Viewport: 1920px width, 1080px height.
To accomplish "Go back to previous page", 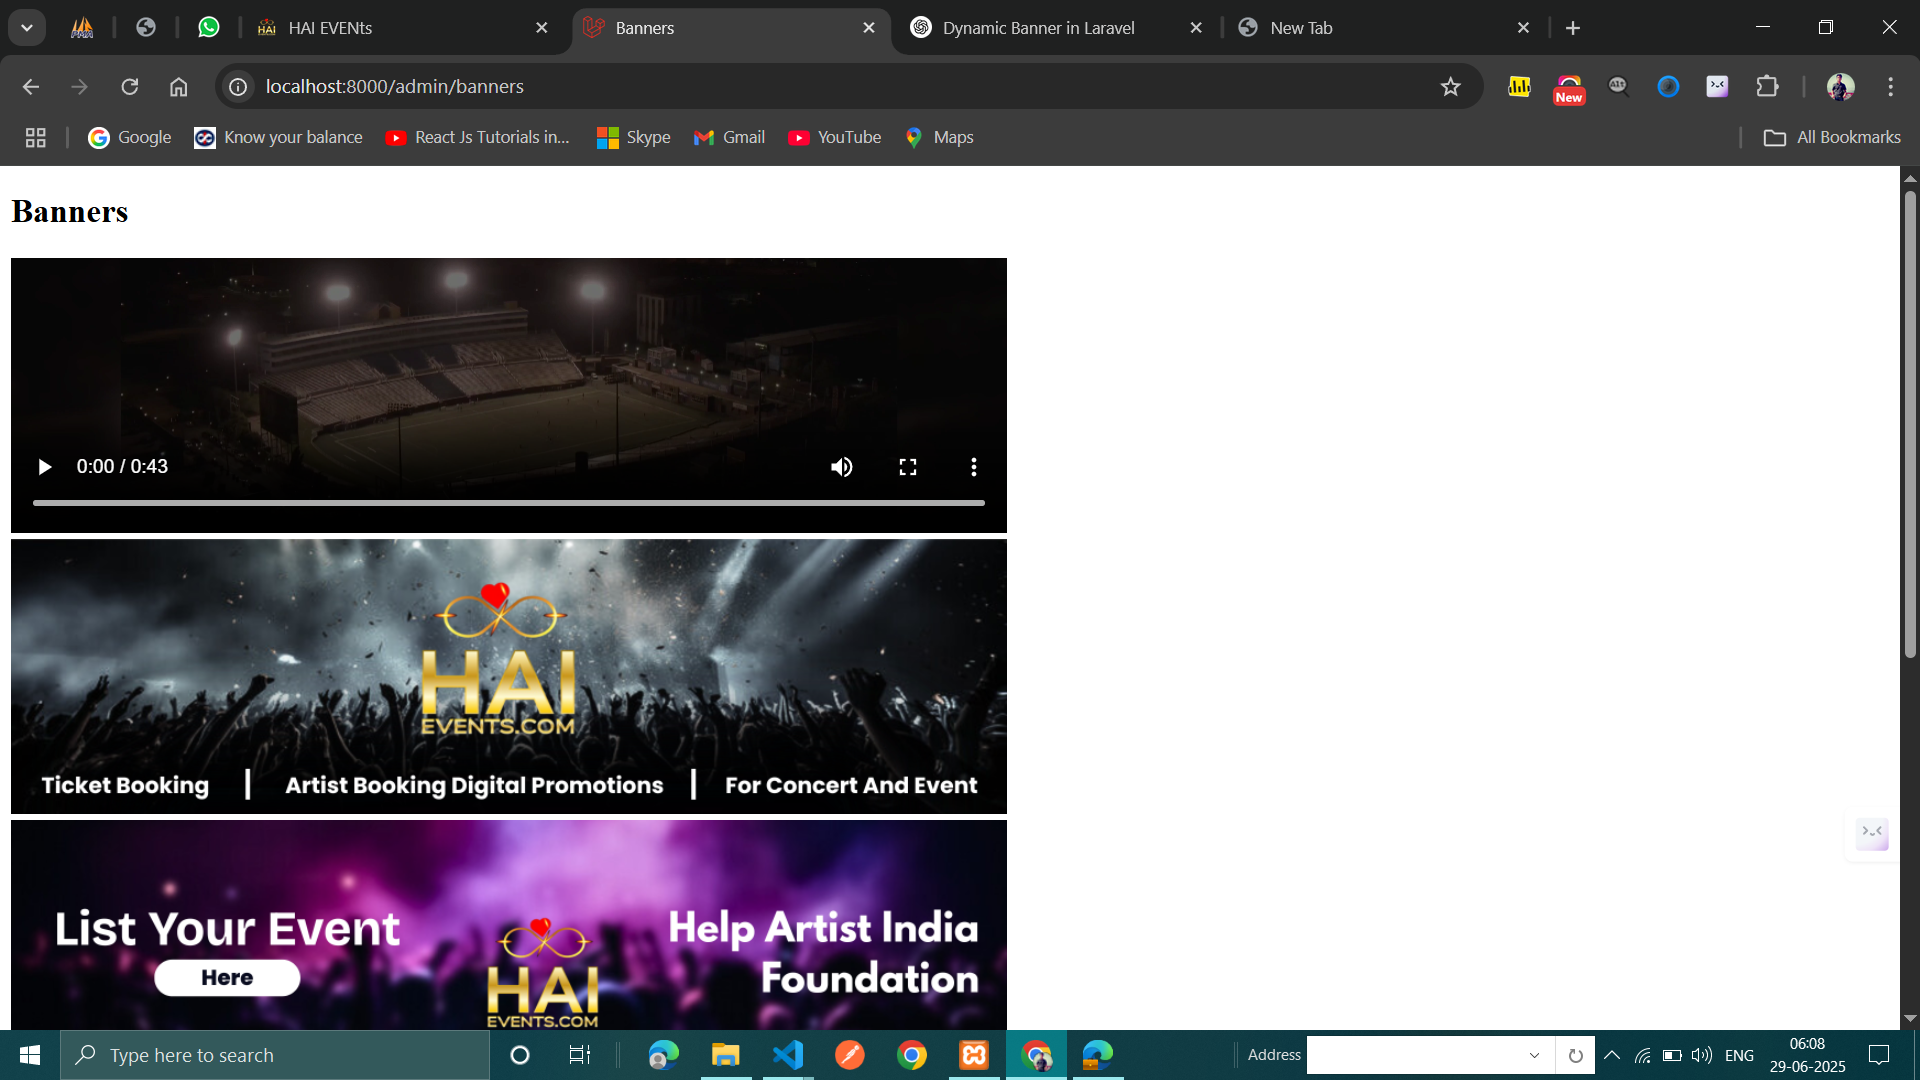I will 31,87.
